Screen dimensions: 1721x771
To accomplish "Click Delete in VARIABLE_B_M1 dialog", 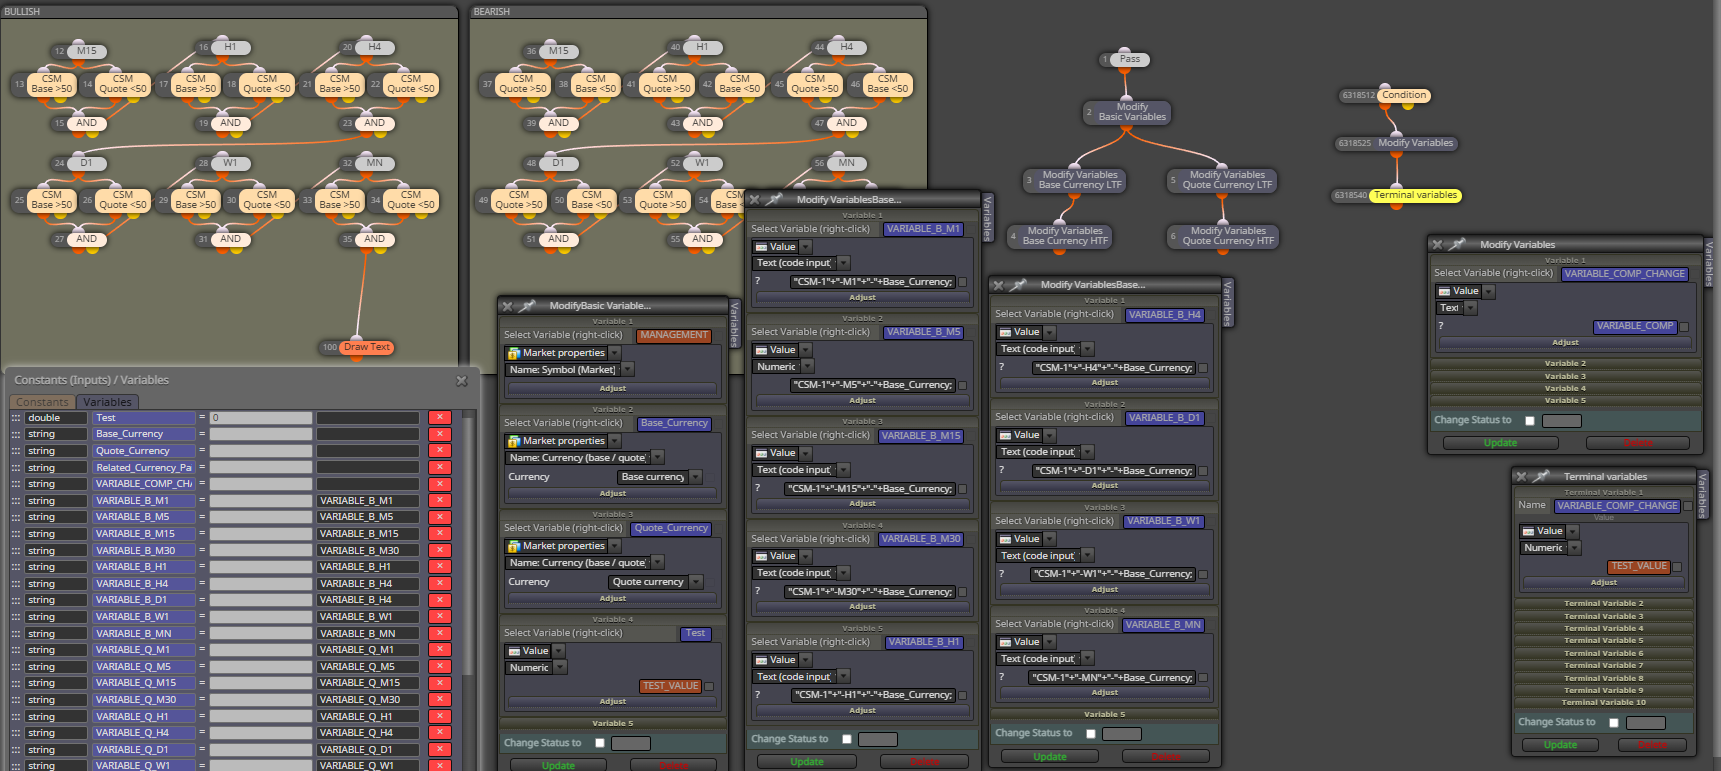I will click(x=924, y=762).
